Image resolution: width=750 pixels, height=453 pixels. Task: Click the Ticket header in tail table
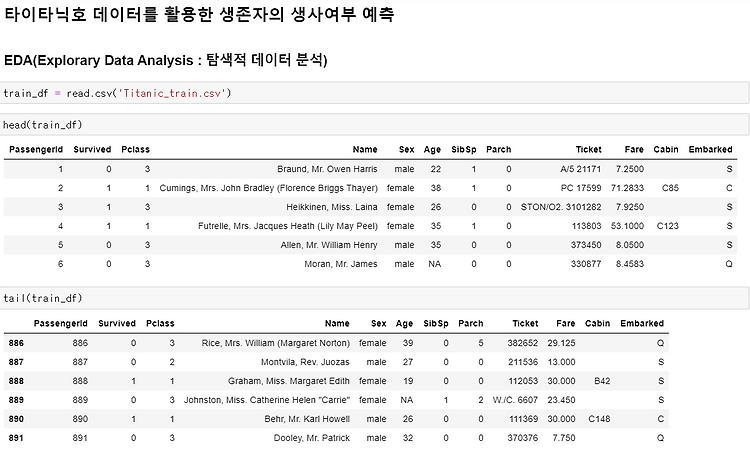pos(525,323)
